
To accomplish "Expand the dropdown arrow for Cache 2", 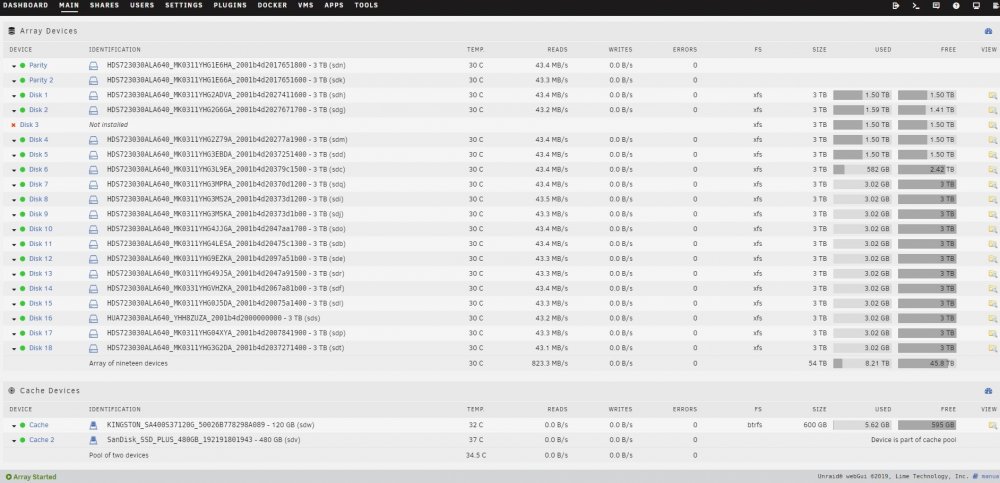I will pyautogui.click(x=14, y=440).
